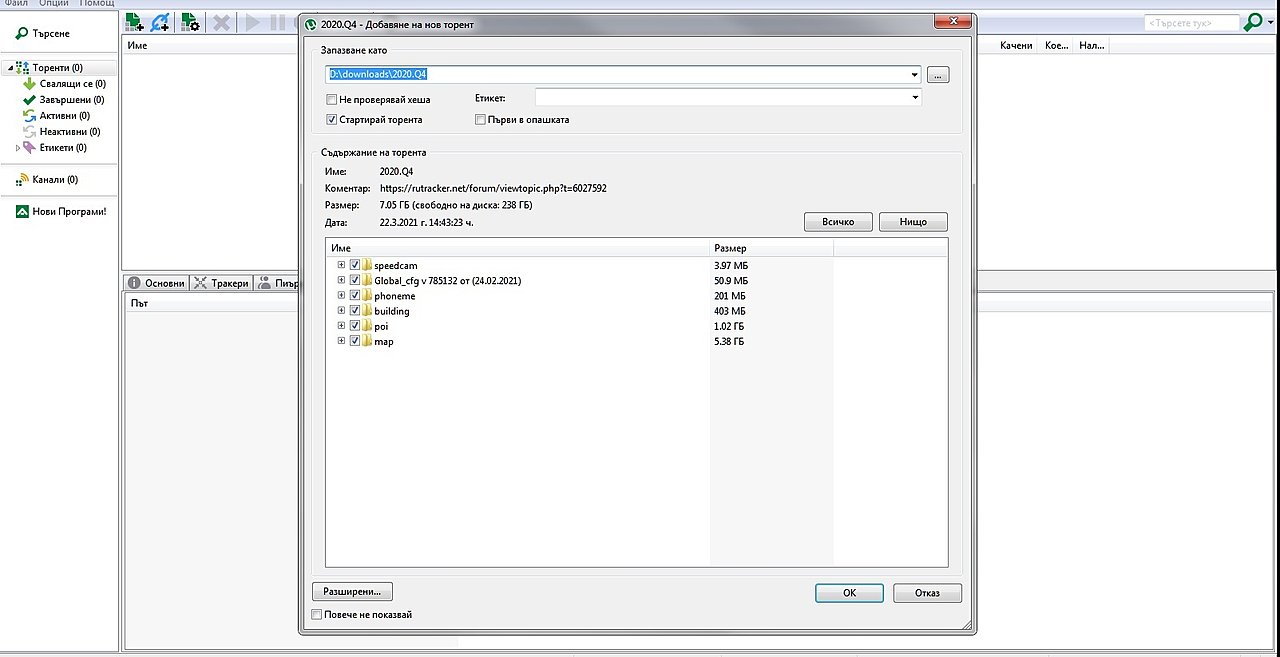The width and height of the screenshot is (1280, 657).
Task: Open the Опции menu
Action: click(x=54, y=3)
